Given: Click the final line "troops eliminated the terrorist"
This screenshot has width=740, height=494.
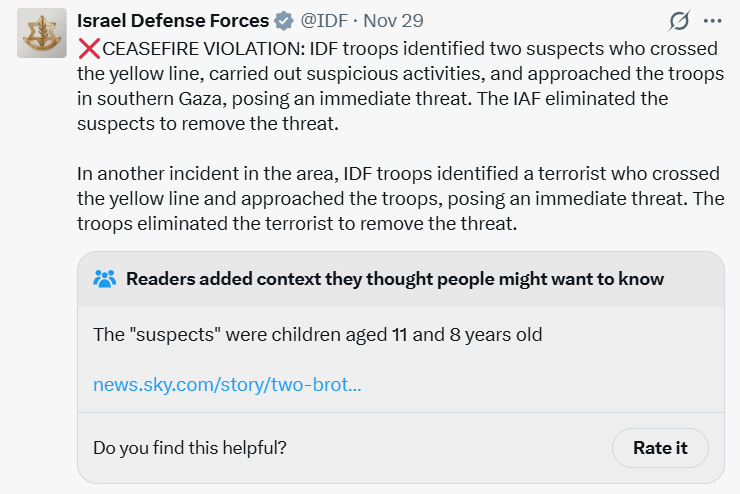Looking at the screenshot, I should pyautogui.click(x=297, y=224).
